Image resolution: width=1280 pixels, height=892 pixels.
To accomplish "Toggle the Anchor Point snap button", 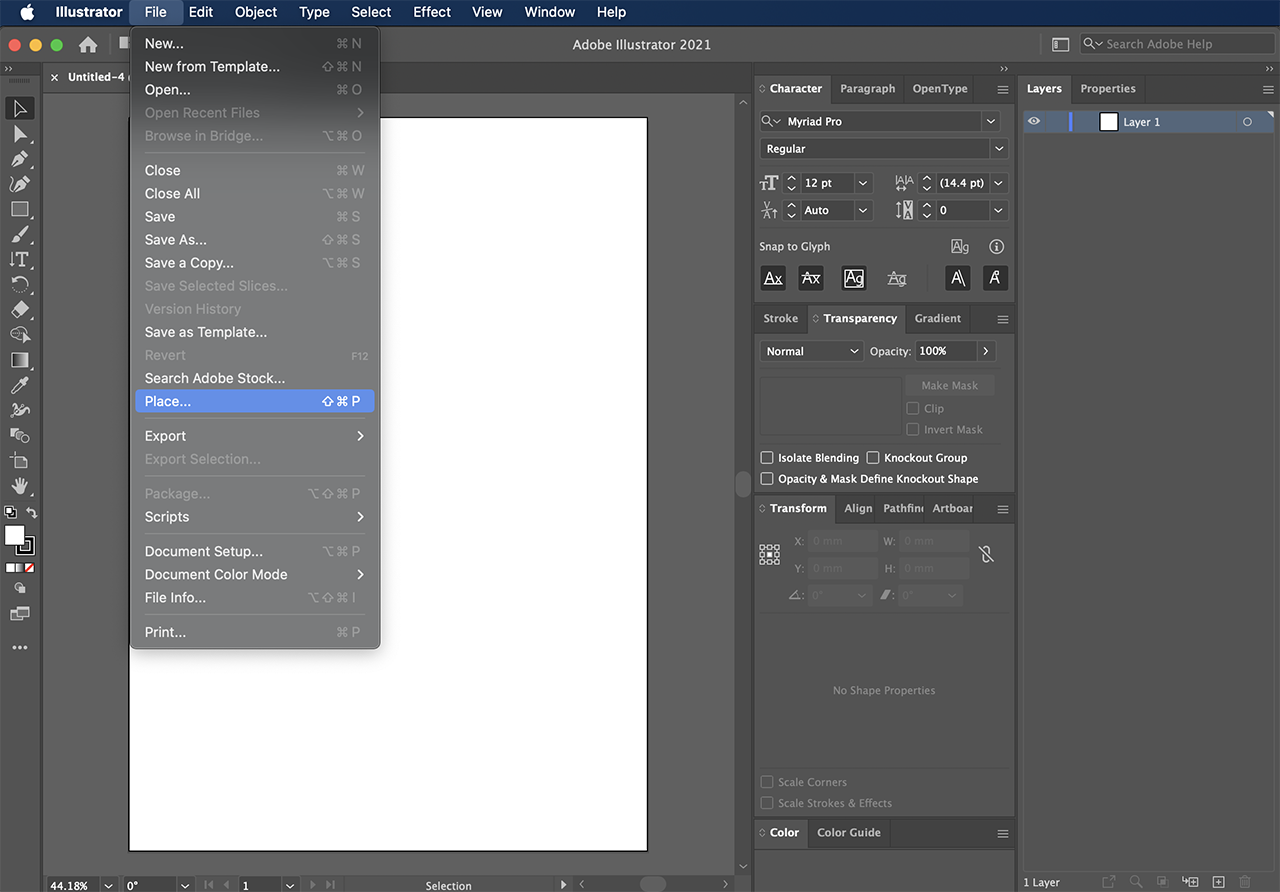I will click(995, 278).
